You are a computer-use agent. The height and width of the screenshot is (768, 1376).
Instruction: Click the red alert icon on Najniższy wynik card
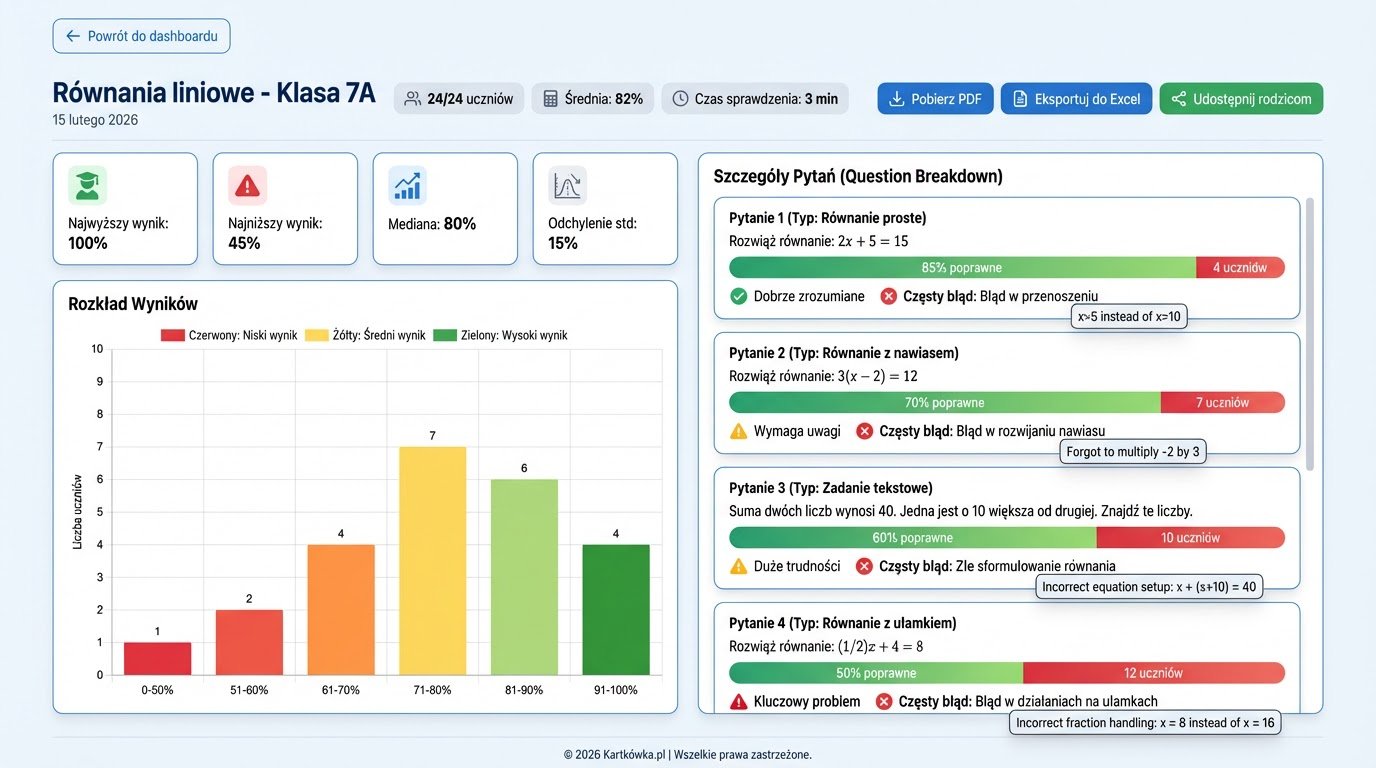pyautogui.click(x=246, y=184)
